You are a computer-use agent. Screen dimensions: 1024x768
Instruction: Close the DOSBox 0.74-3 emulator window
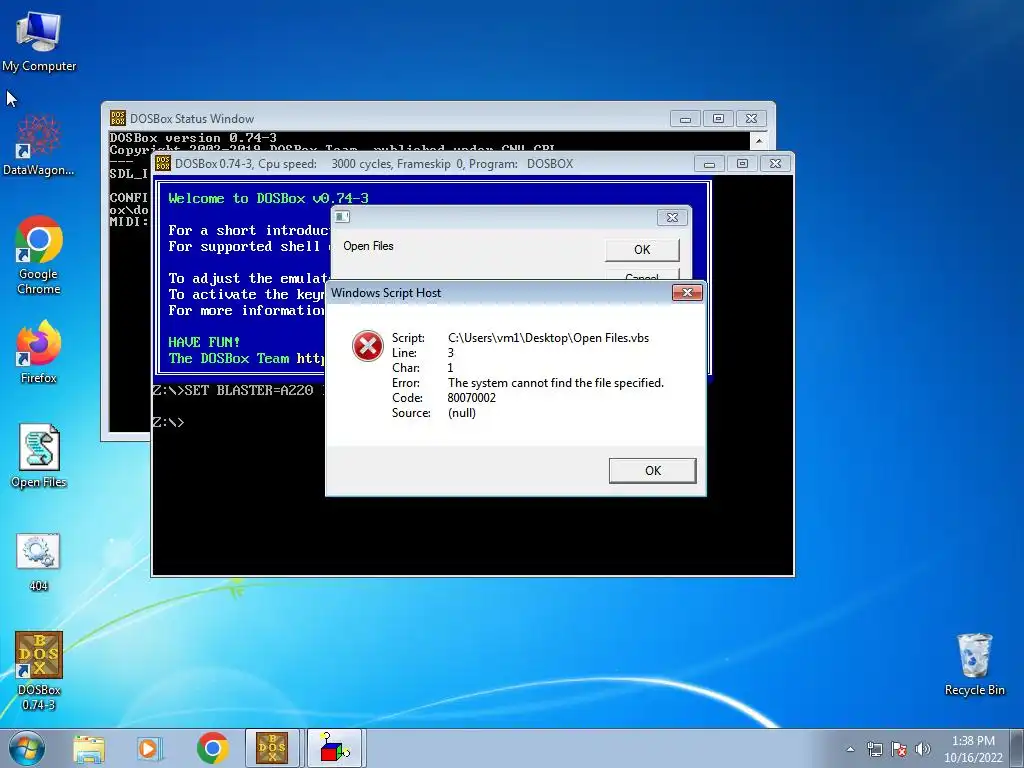pos(775,164)
